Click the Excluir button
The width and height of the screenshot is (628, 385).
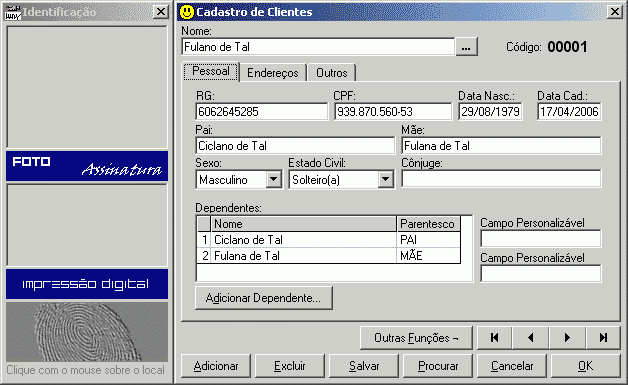coord(290,366)
